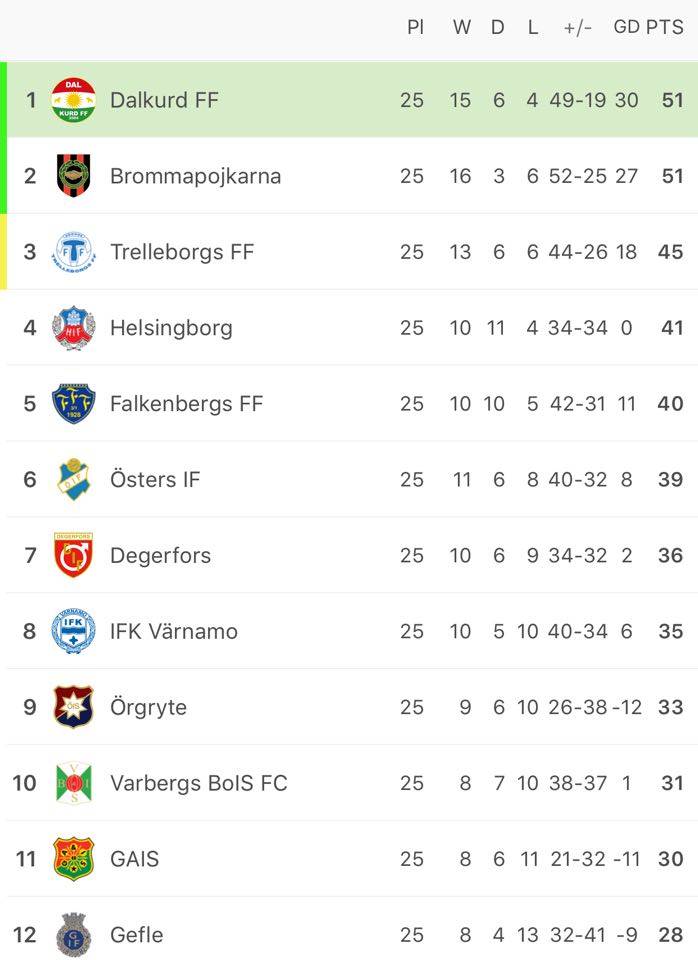Open the GAIS team crest
This screenshot has height=960, width=698.
point(73,859)
